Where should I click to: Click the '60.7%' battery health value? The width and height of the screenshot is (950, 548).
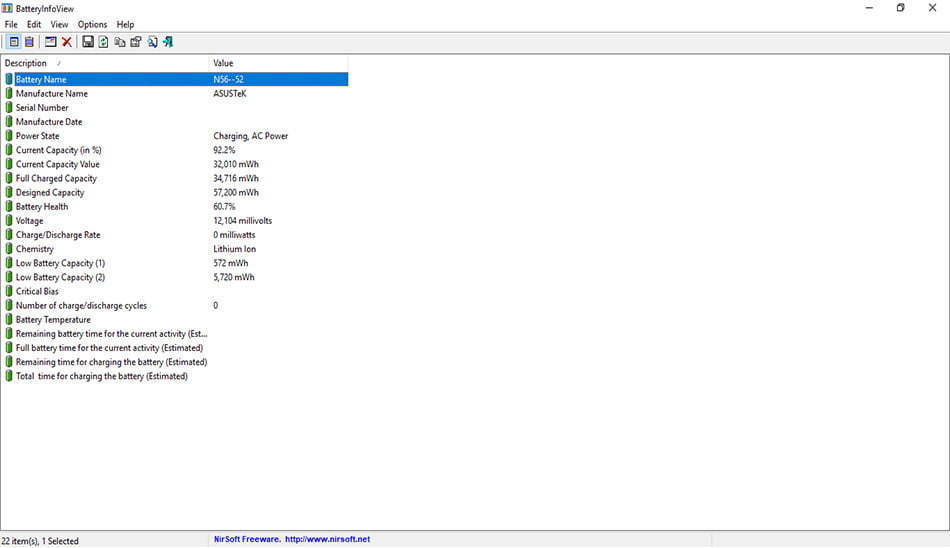[224, 206]
